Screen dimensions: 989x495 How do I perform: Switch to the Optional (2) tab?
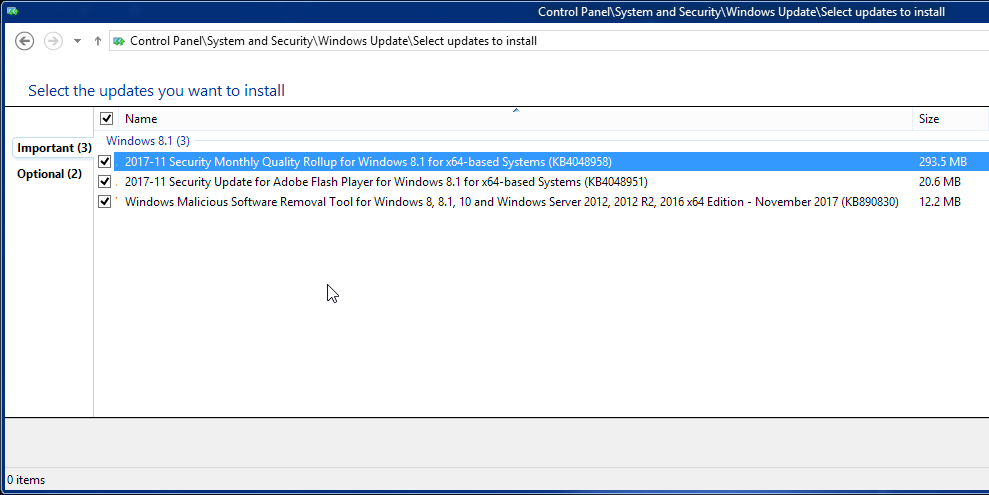click(x=49, y=174)
